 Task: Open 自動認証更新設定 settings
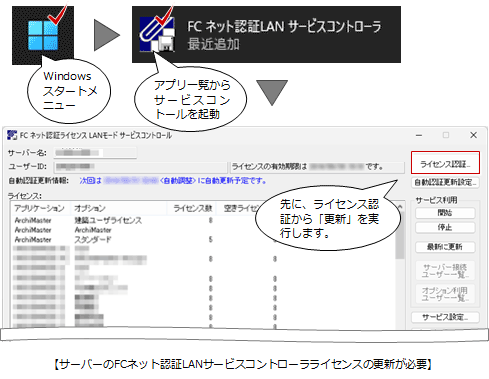pyautogui.click(x=445, y=182)
